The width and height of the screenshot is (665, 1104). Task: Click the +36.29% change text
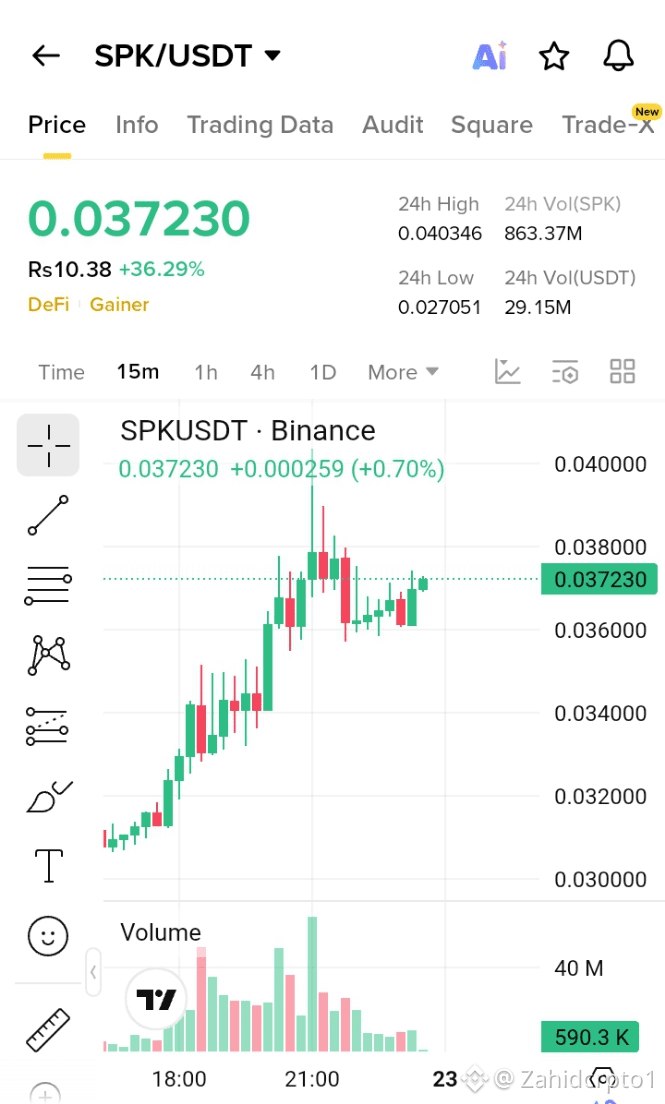(161, 269)
